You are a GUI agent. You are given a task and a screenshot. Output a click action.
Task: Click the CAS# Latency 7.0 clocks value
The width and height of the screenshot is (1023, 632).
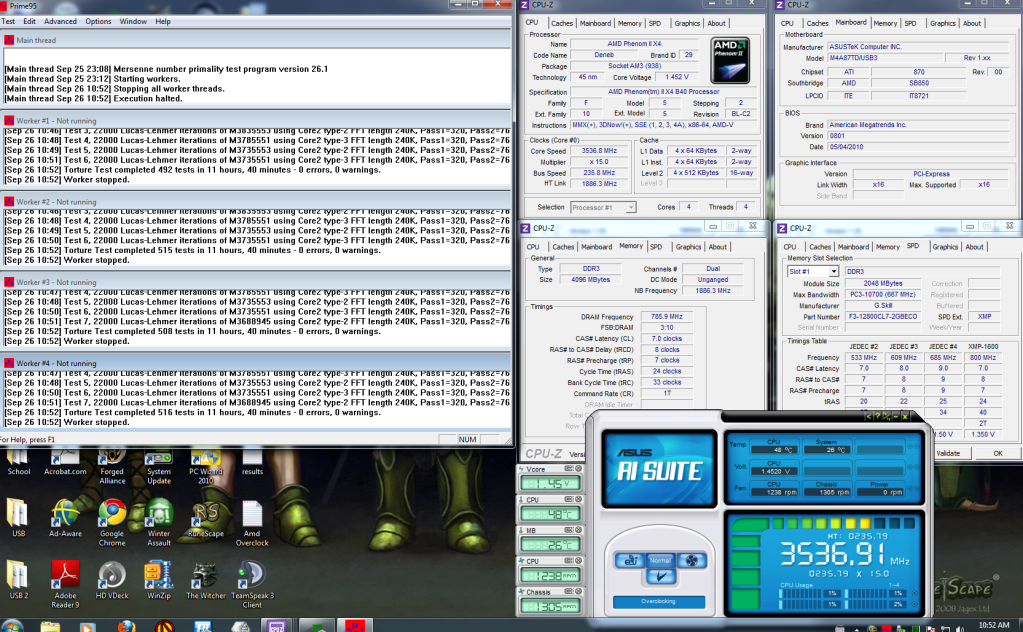coord(667,339)
